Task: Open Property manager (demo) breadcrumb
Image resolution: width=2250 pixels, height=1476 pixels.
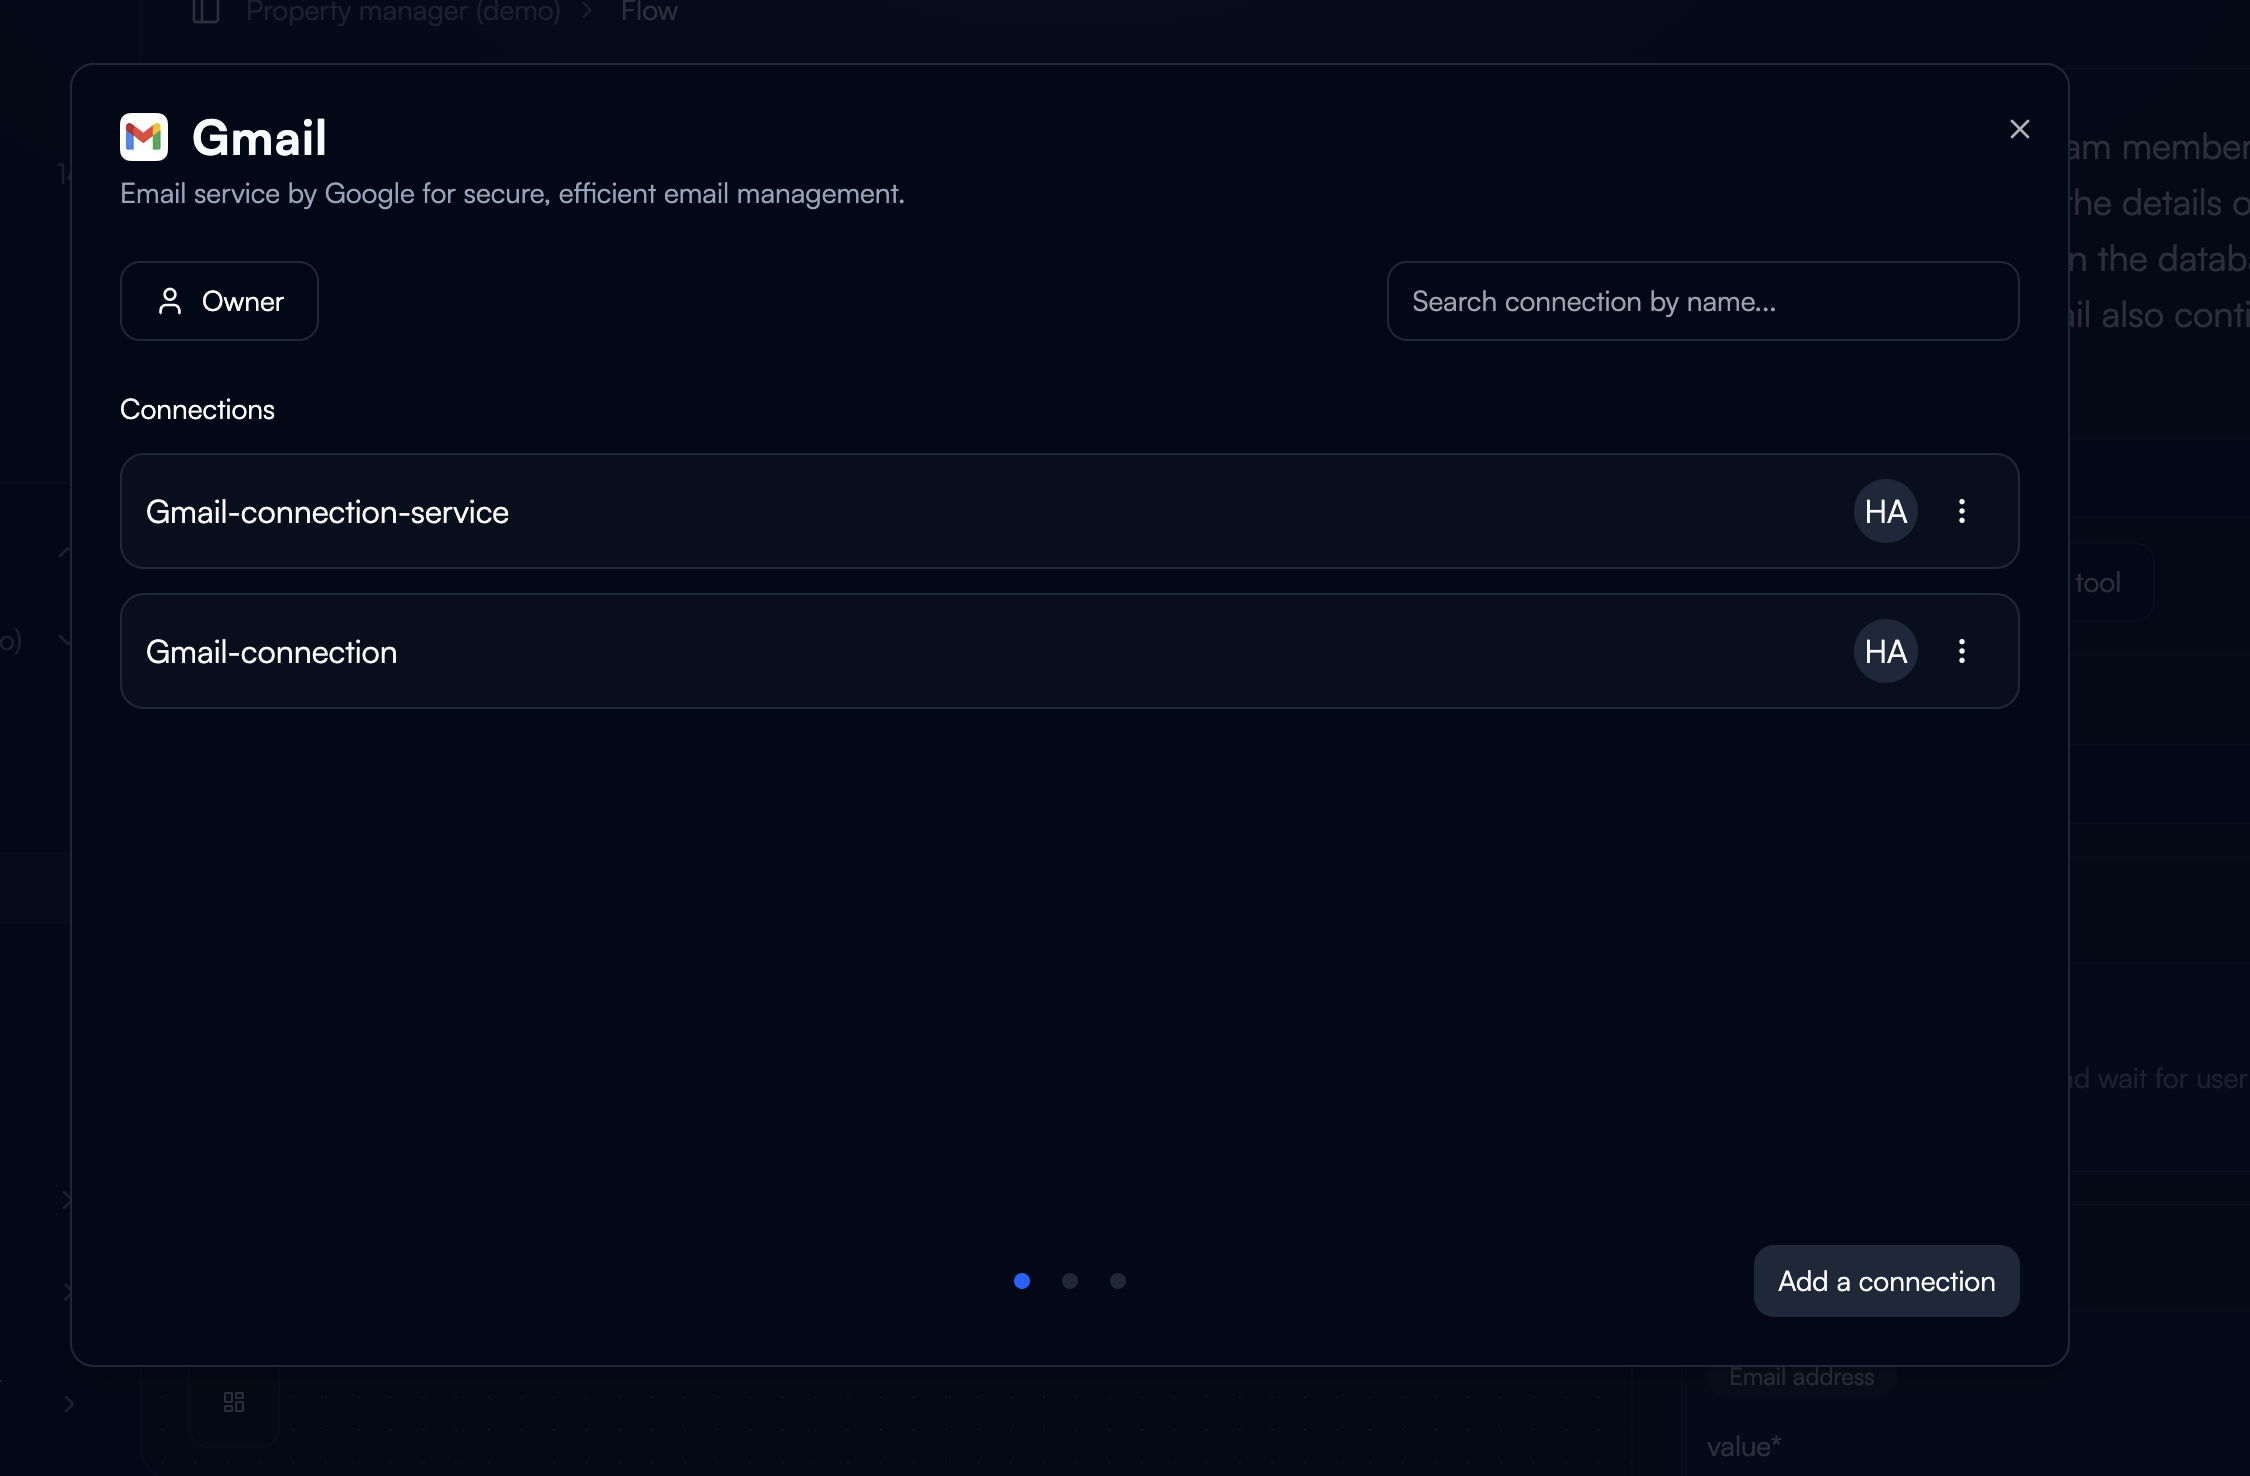Action: click(x=402, y=12)
